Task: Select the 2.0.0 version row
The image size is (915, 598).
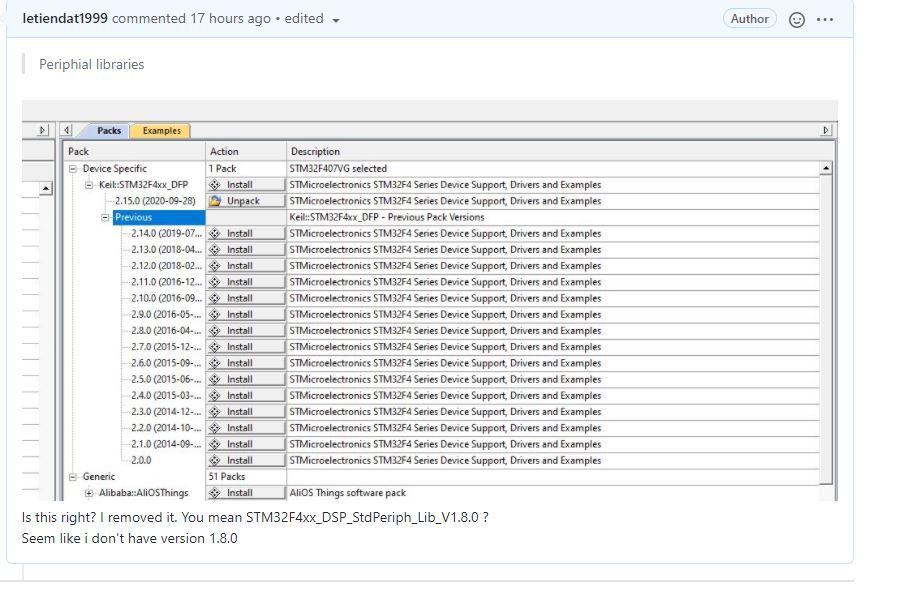Action: click(x=141, y=460)
